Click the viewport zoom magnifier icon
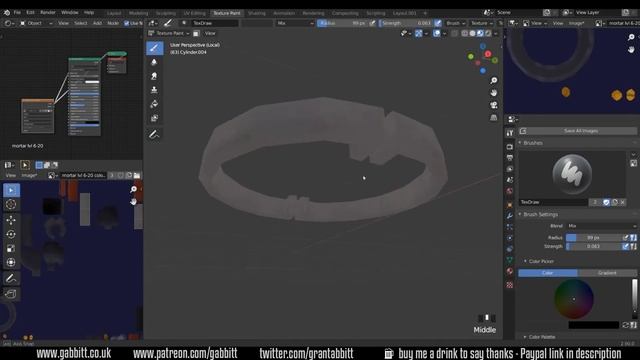640x360 pixels. coord(494,80)
